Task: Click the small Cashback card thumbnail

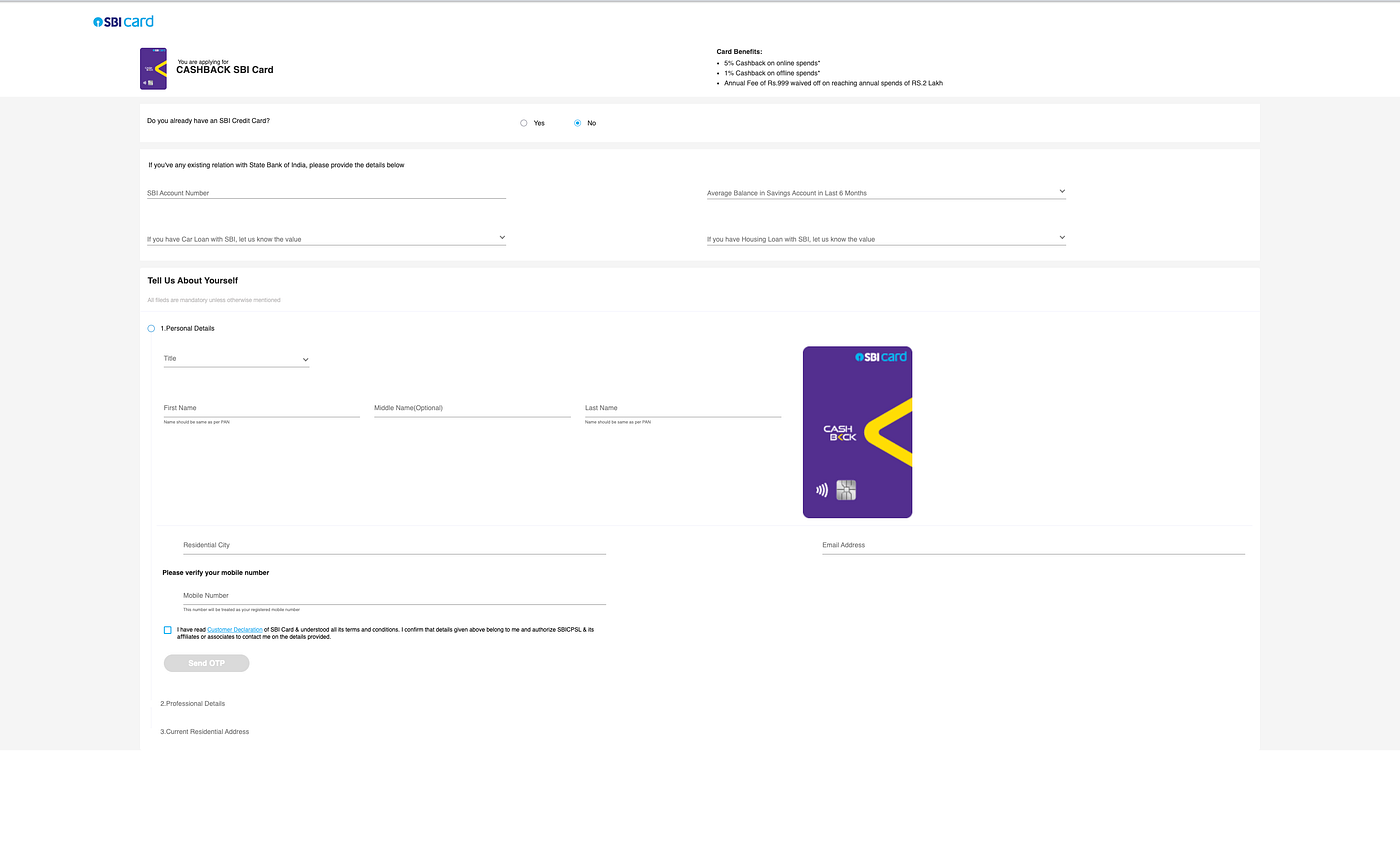Action: (153, 69)
